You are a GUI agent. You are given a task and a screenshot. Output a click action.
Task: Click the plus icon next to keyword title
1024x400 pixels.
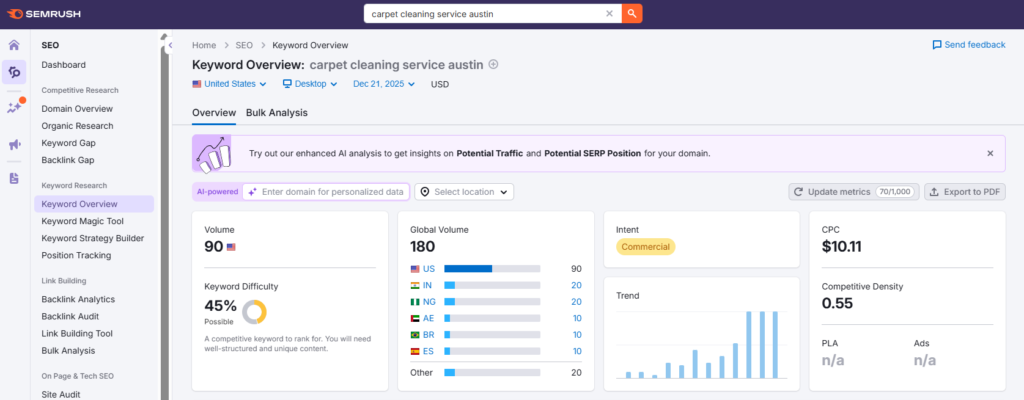tap(494, 65)
